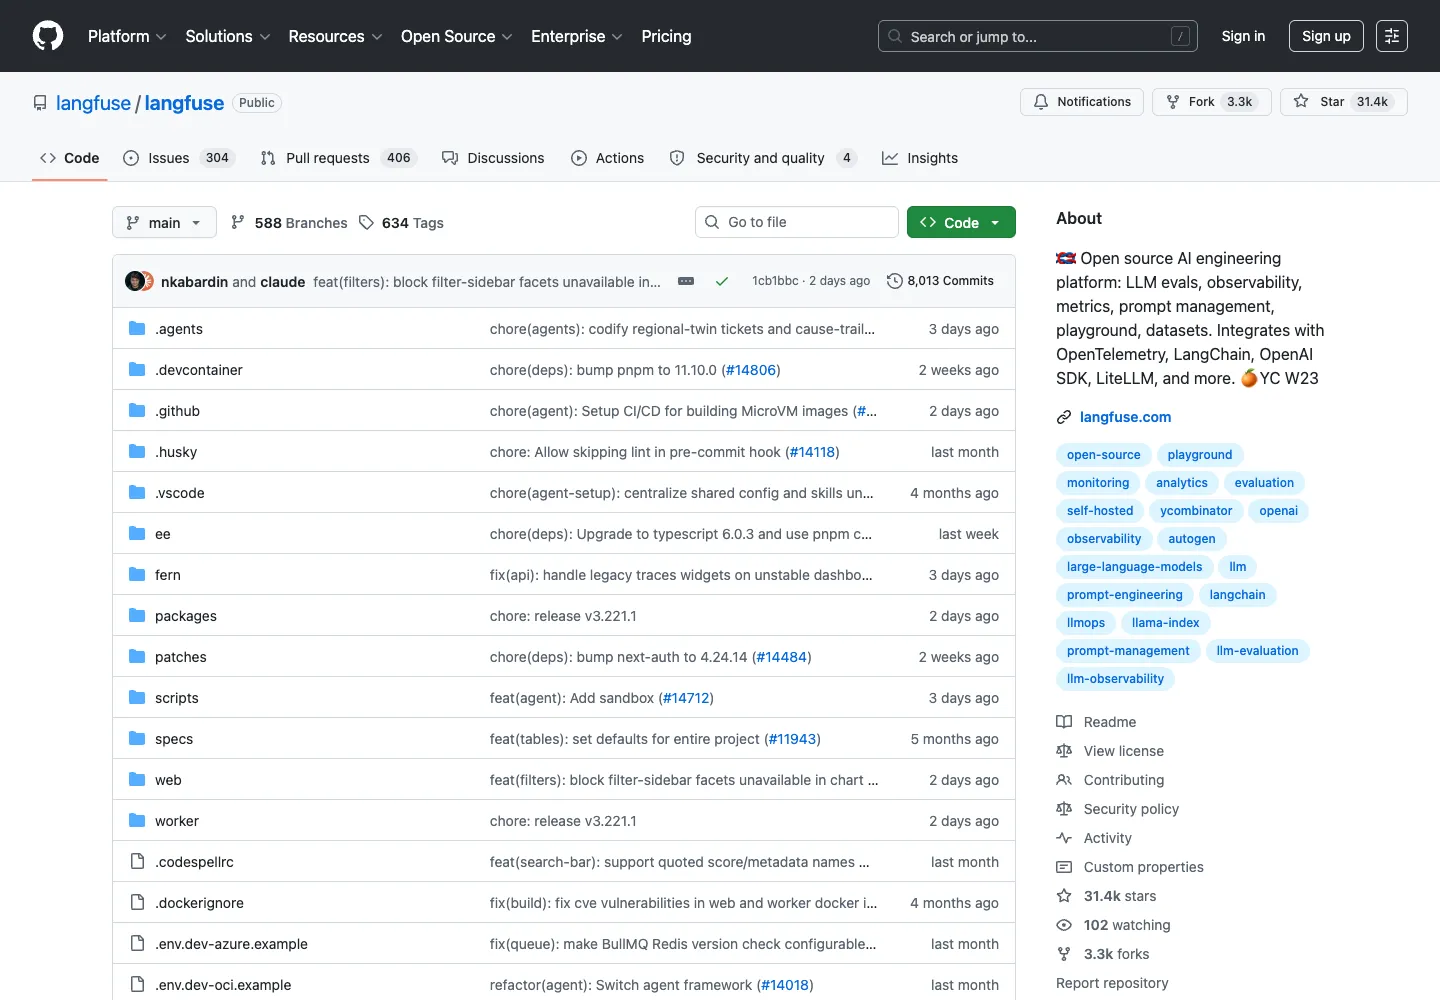This screenshot has height=1000, width=1440.
Task: Switch to the Actions tab
Action: coord(608,158)
